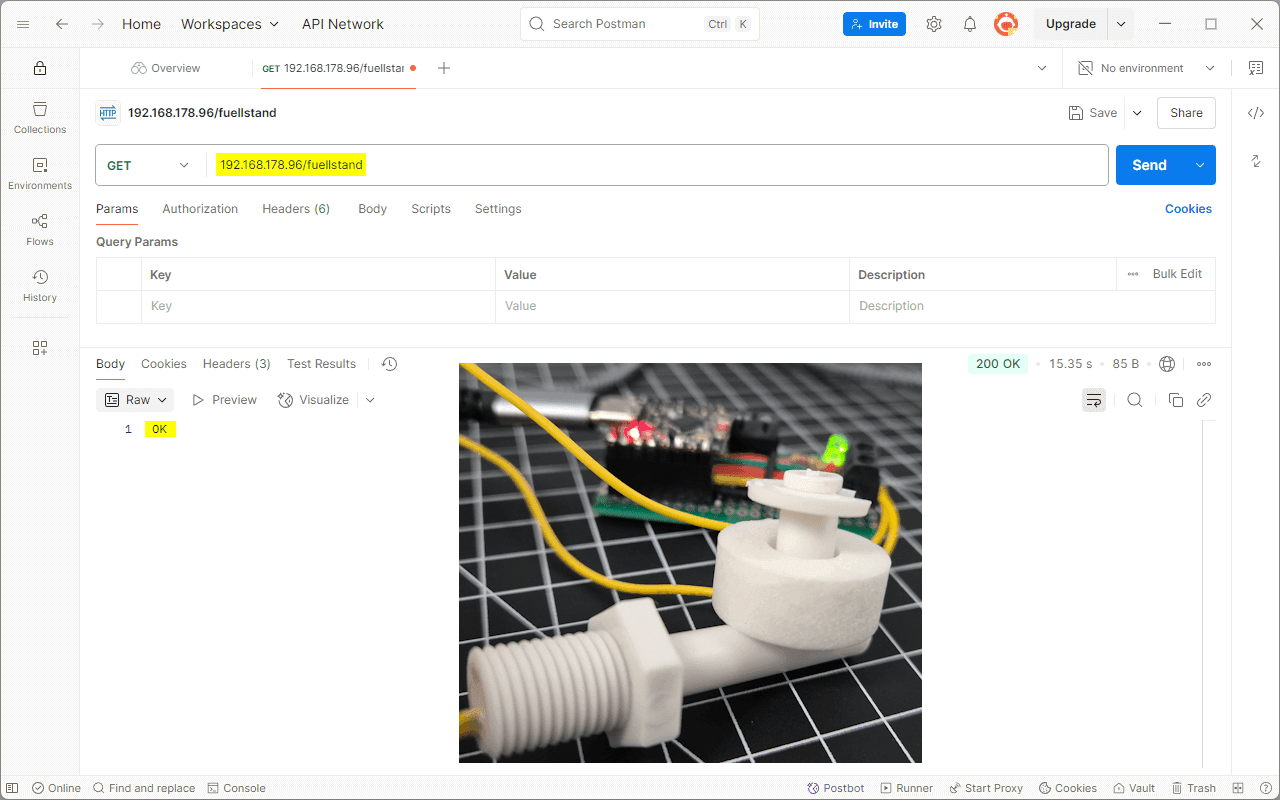Screen dimensions: 1280x800
Task: Open the Environments sidebar panel
Action: point(40,173)
